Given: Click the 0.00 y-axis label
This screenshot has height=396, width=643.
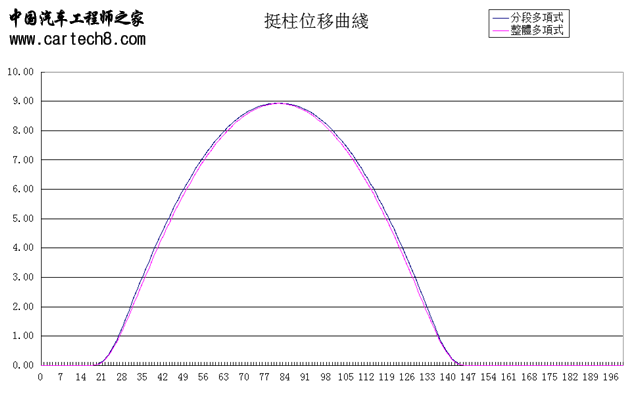Looking at the screenshot, I should (23, 365).
